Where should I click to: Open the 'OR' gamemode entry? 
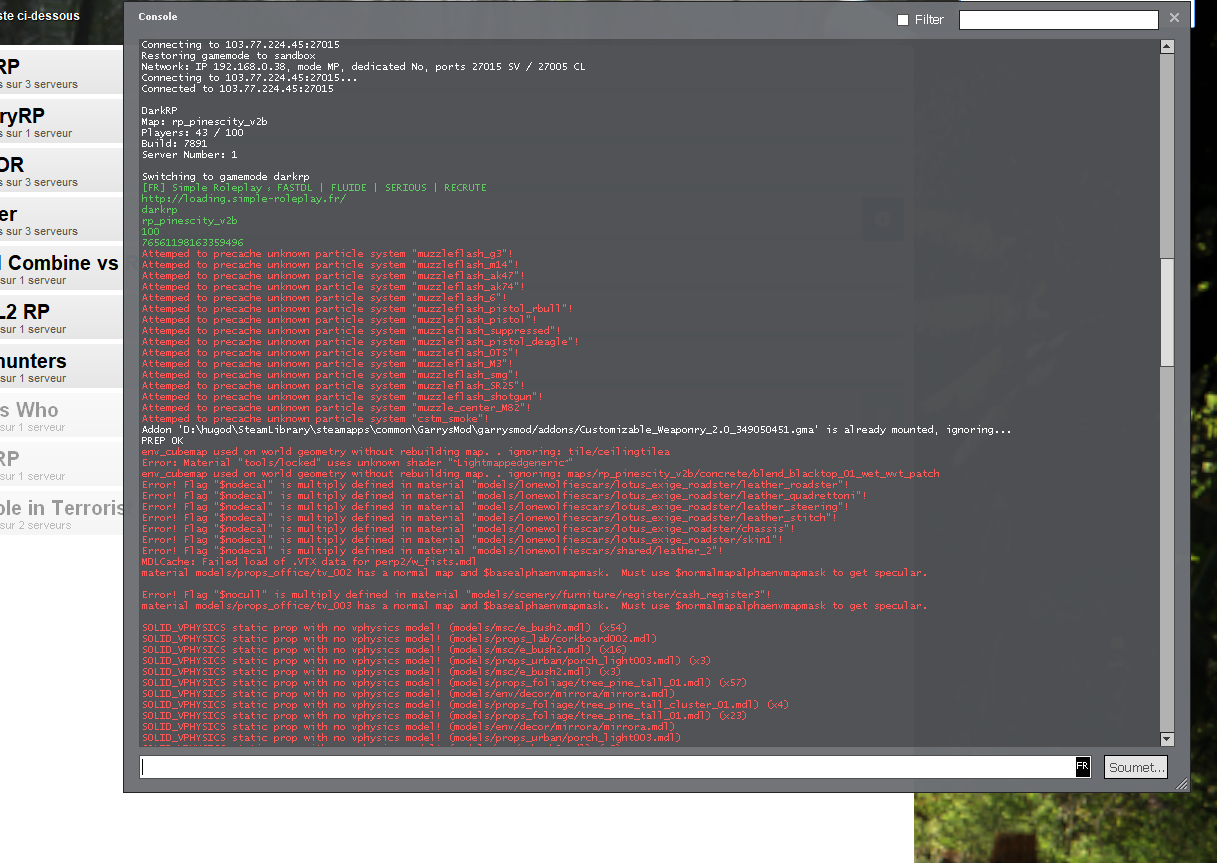pyautogui.click(x=61, y=172)
